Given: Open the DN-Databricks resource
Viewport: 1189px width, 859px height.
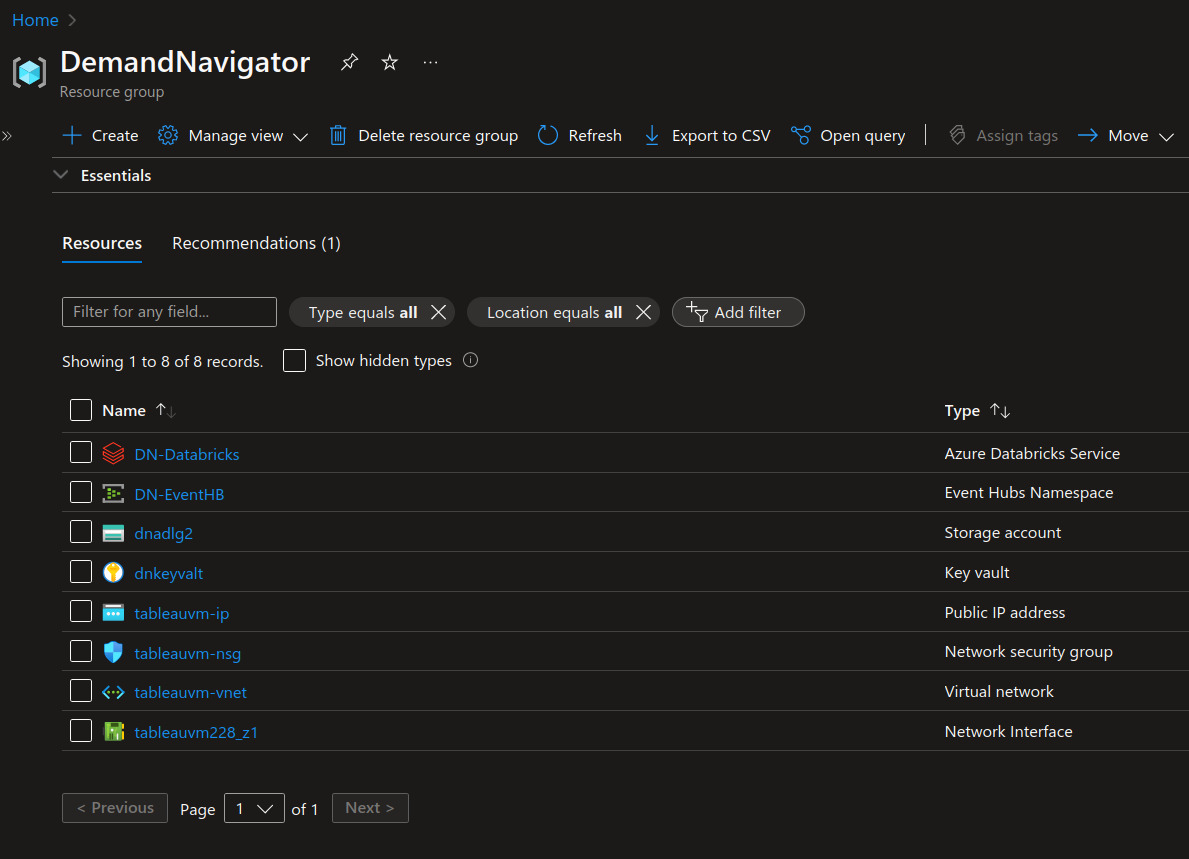Looking at the screenshot, I should click(187, 454).
